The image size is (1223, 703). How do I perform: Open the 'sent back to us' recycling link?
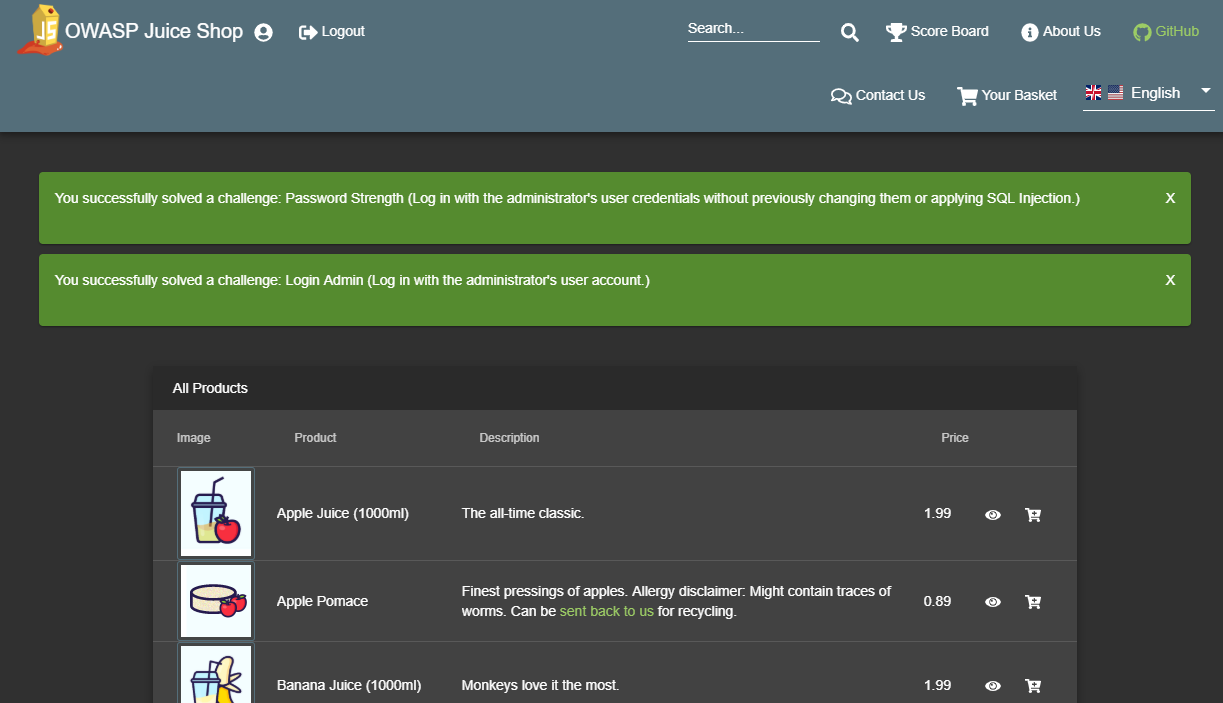pyautogui.click(x=606, y=610)
